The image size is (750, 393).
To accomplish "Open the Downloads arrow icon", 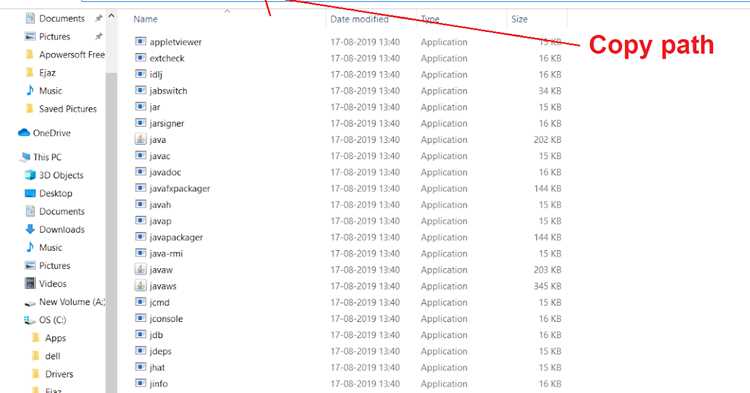I will (x=30, y=229).
